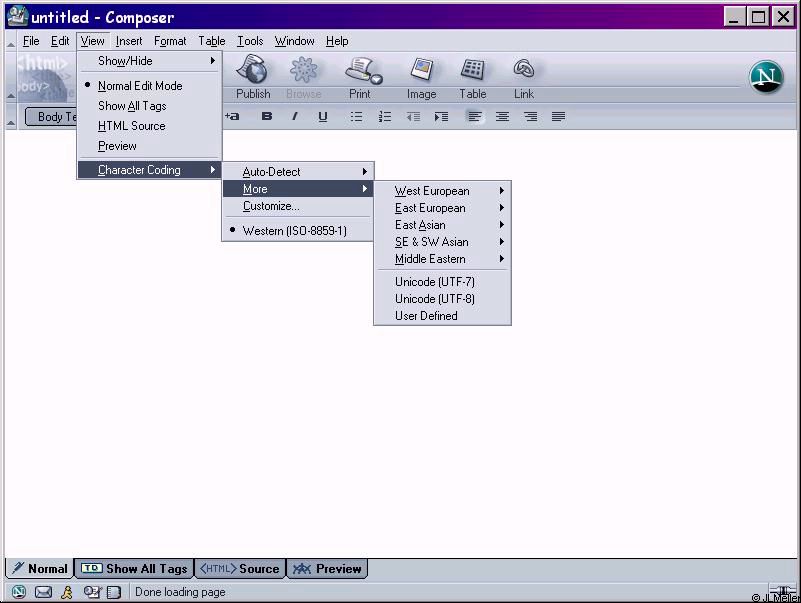The height and width of the screenshot is (603, 801).
Task: Toggle underline formatting
Action: pyautogui.click(x=322, y=117)
